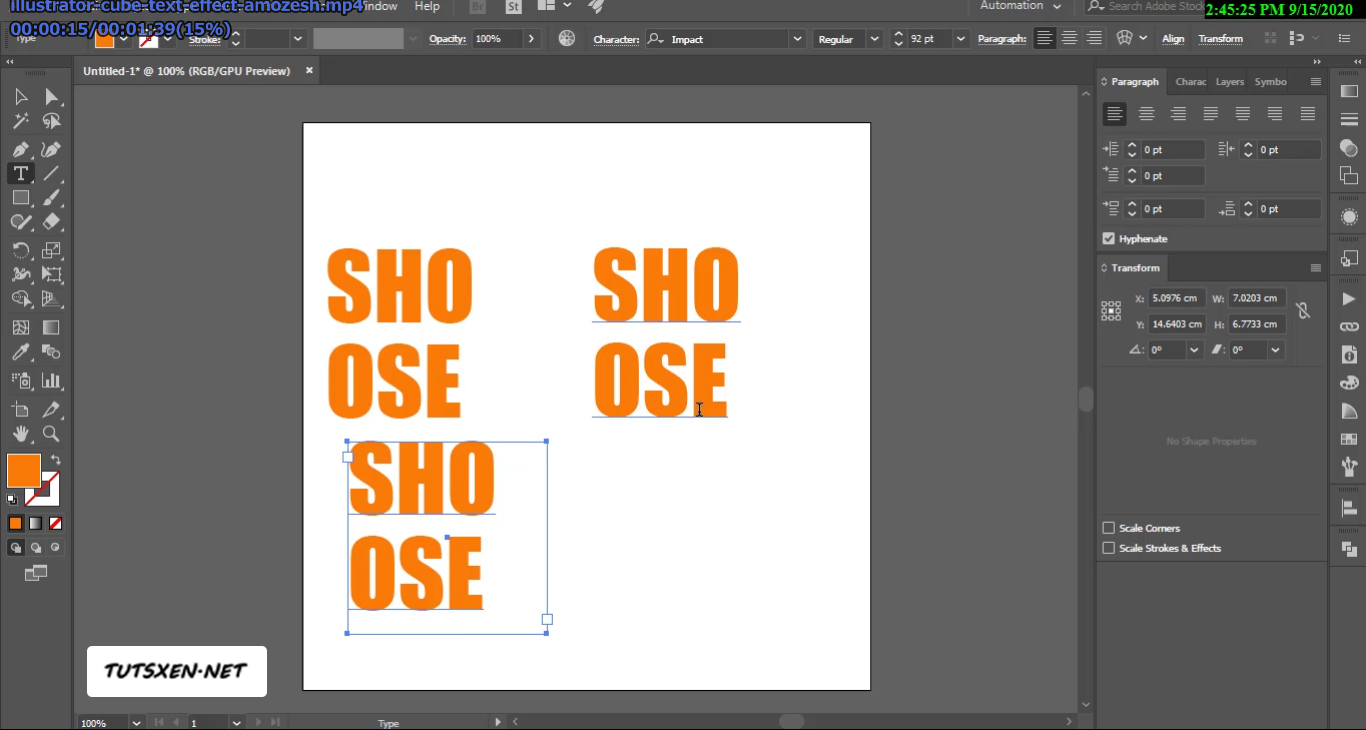Viewport: 1366px width, 730px height.
Task: Select the Shape Builder tool
Action: tap(20, 299)
